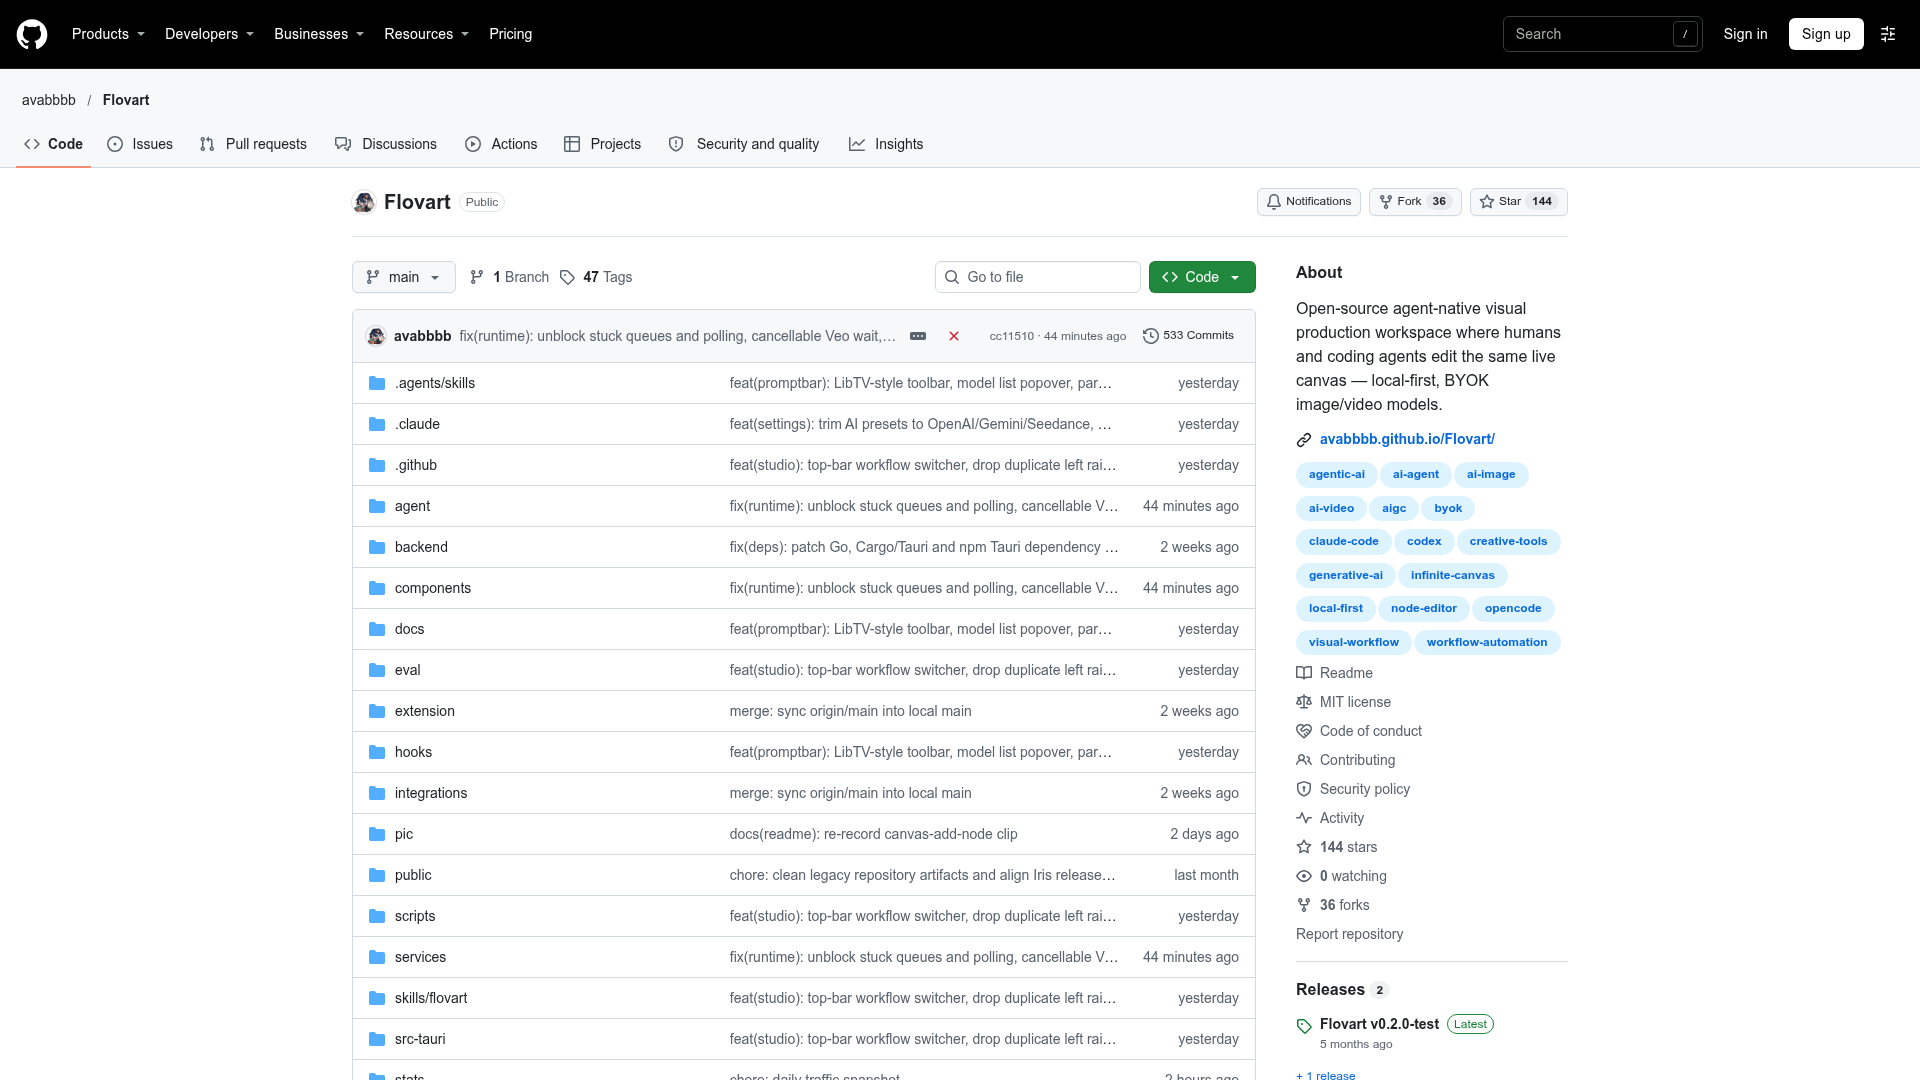Click the star icon next to 144 stars
The width and height of the screenshot is (1920, 1080).
(x=1304, y=847)
